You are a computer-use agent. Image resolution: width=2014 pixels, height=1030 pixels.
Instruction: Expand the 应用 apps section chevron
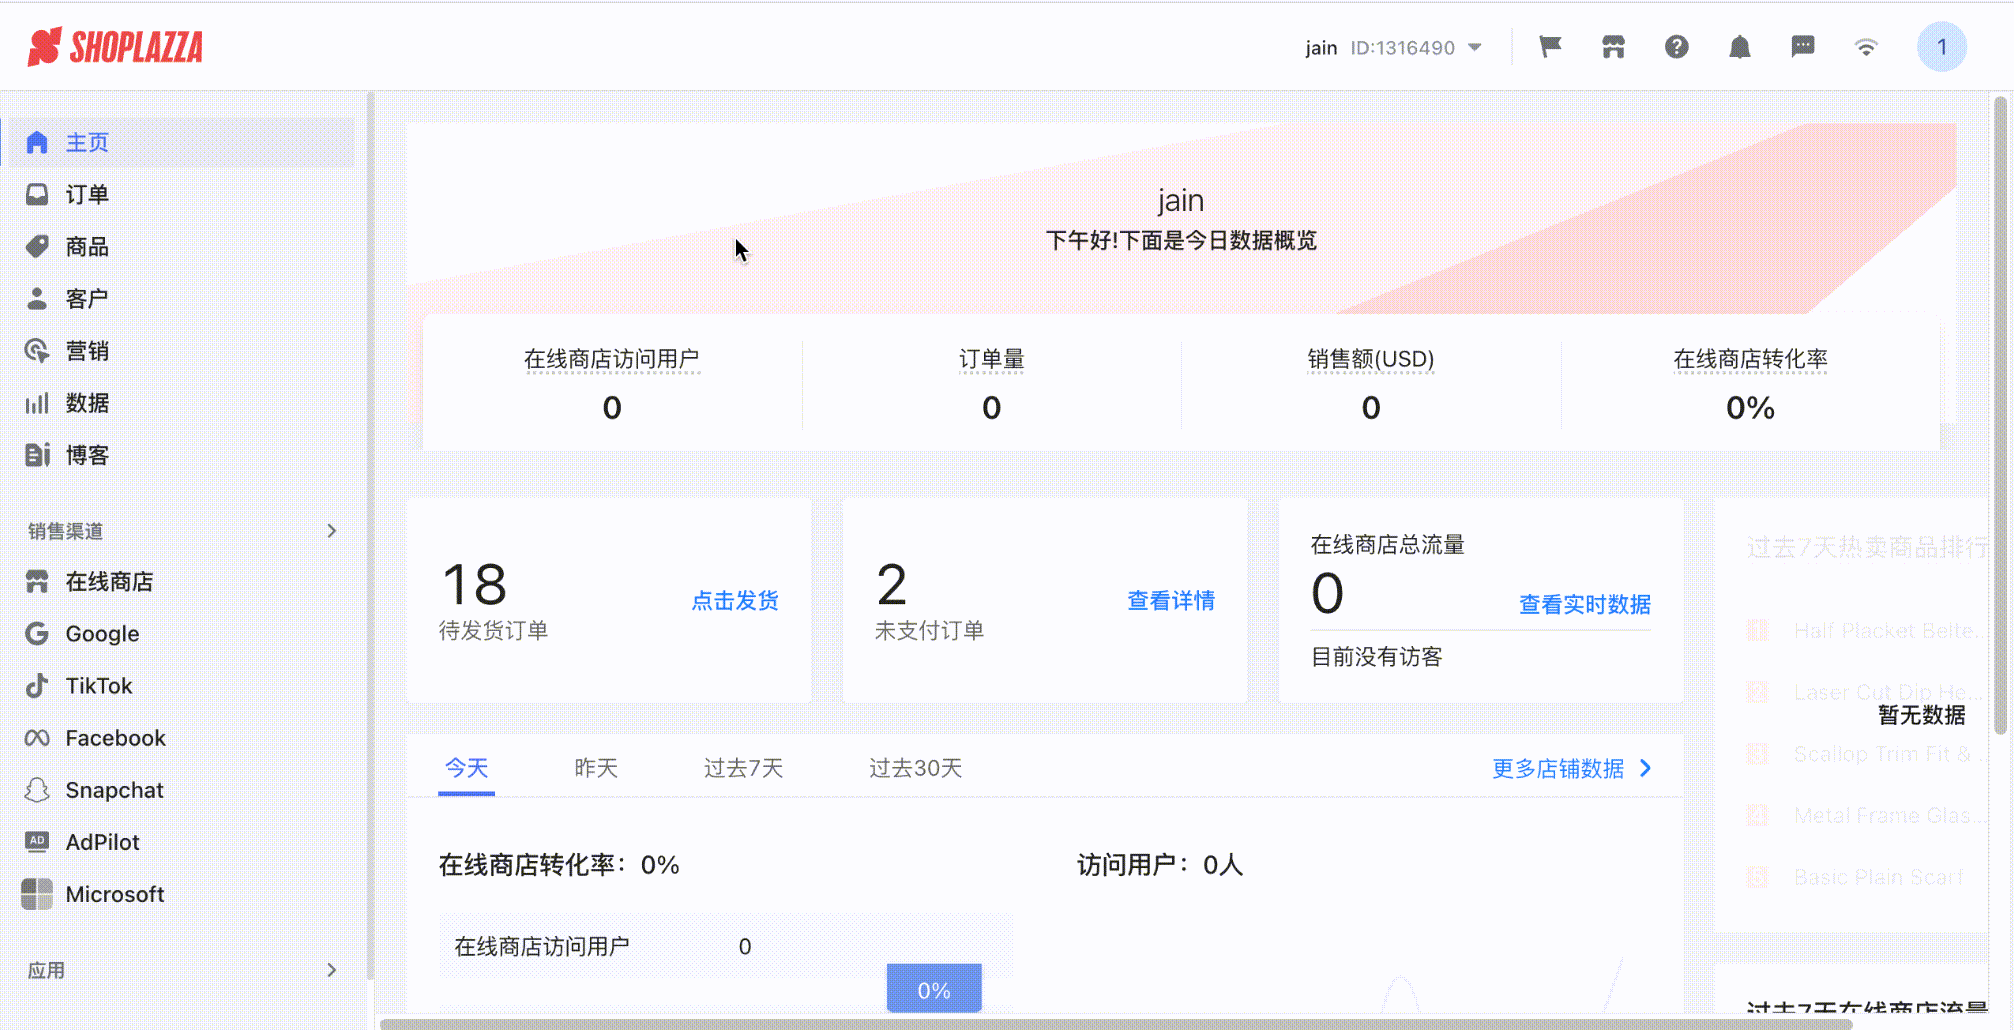point(332,970)
